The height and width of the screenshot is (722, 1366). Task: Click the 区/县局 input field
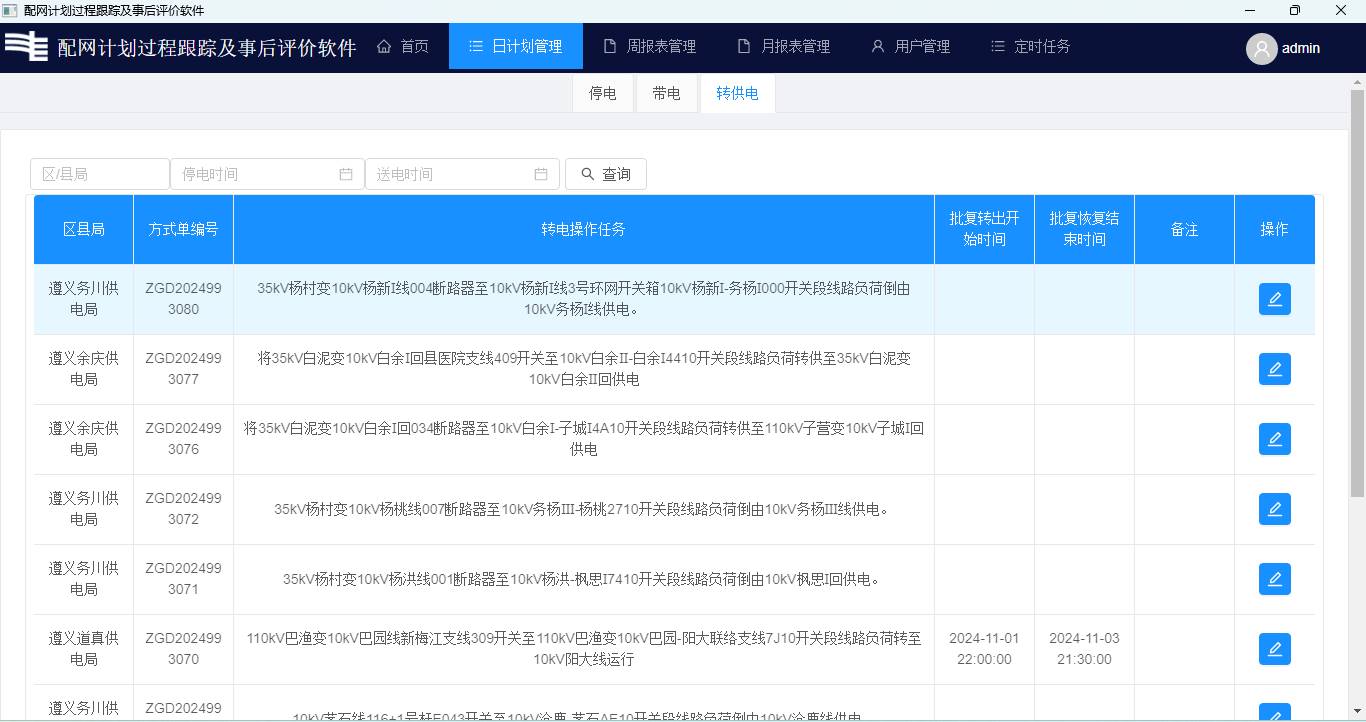tap(99, 174)
